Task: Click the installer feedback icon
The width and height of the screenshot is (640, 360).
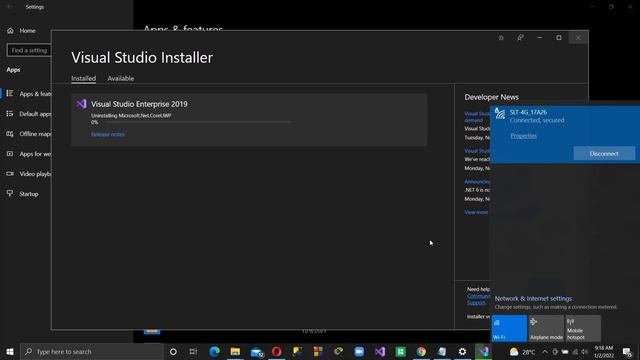Action: pos(520,38)
